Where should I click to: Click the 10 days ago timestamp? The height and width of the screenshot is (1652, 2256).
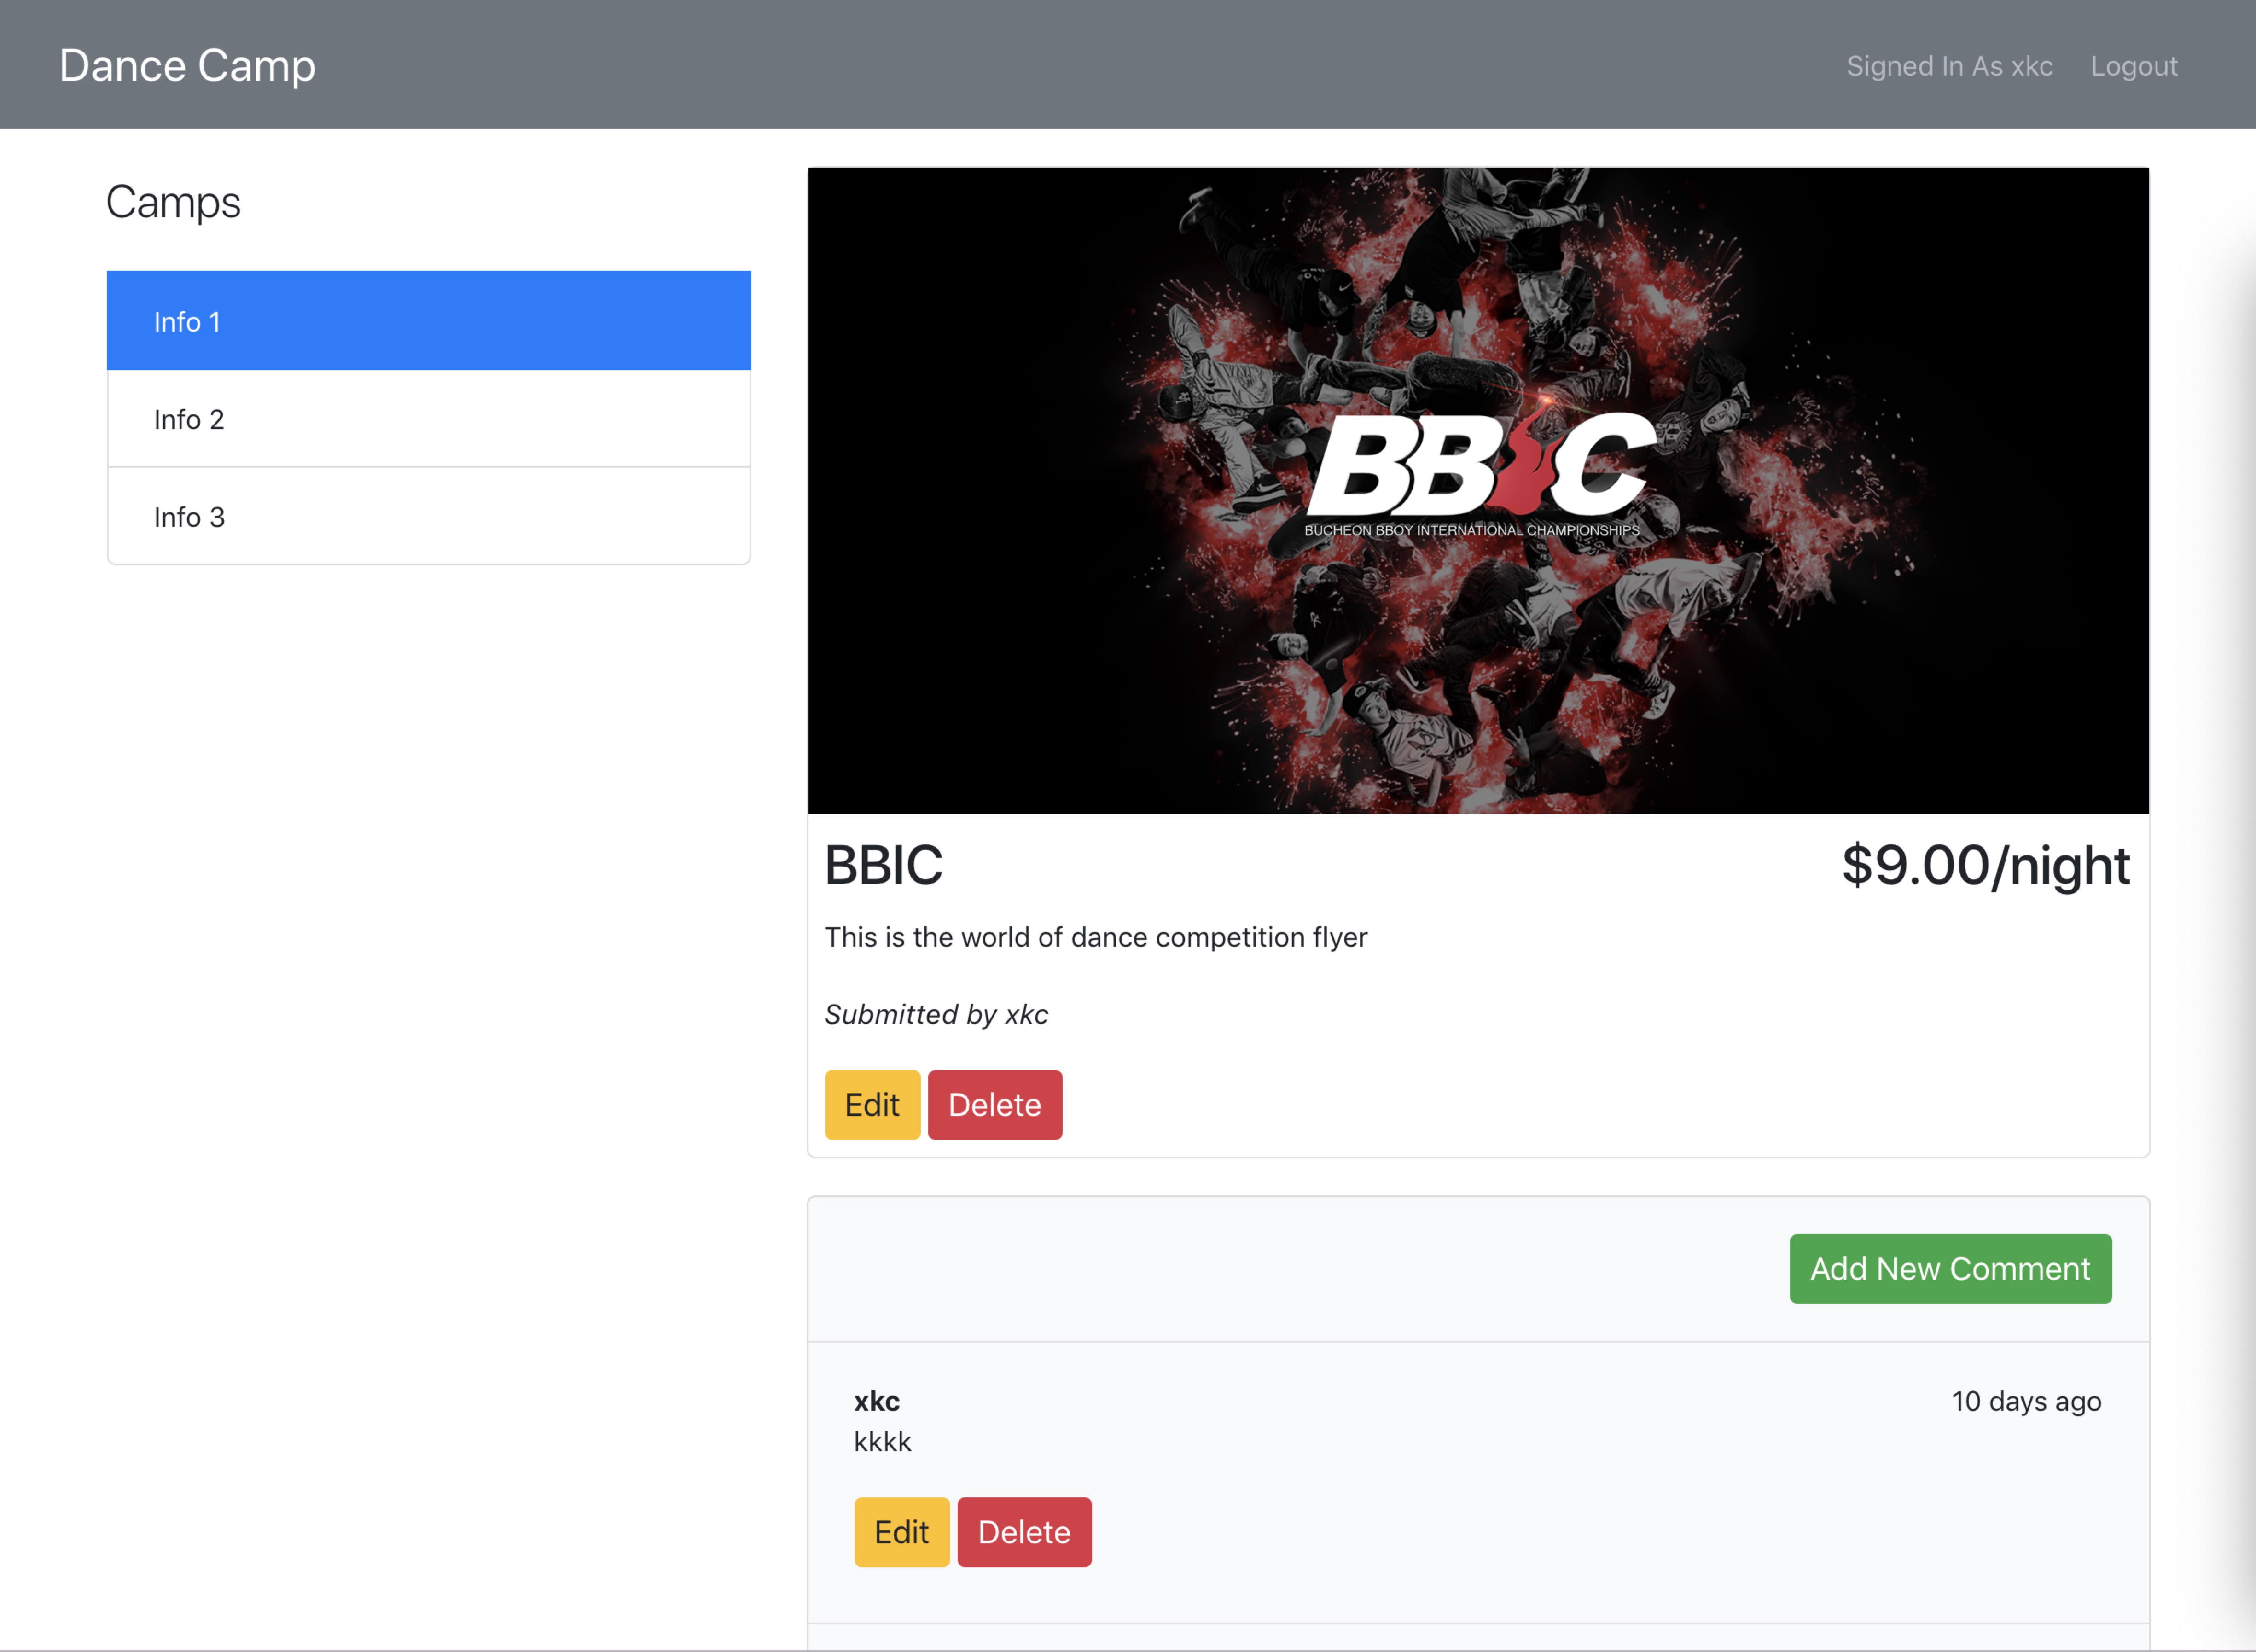2026,1400
